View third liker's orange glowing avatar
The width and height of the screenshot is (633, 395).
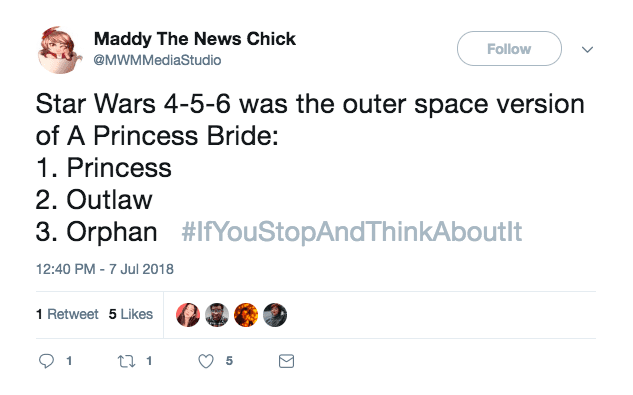(246, 315)
